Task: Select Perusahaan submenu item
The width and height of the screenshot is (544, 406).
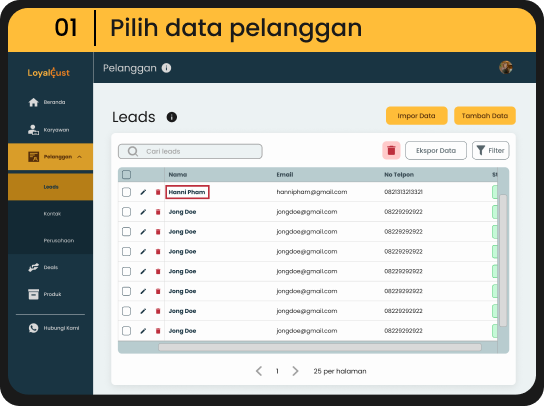Action: click(59, 240)
